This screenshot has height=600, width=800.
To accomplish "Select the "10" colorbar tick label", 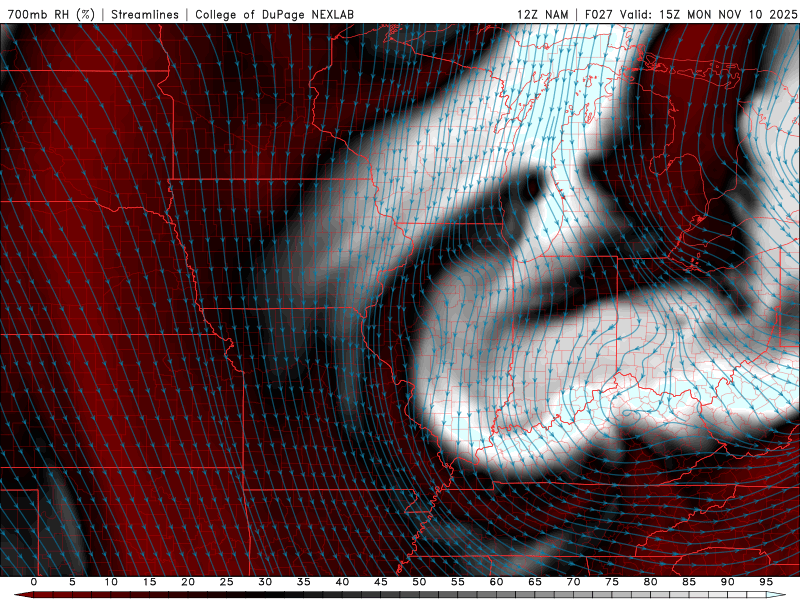I will [111, 582].
